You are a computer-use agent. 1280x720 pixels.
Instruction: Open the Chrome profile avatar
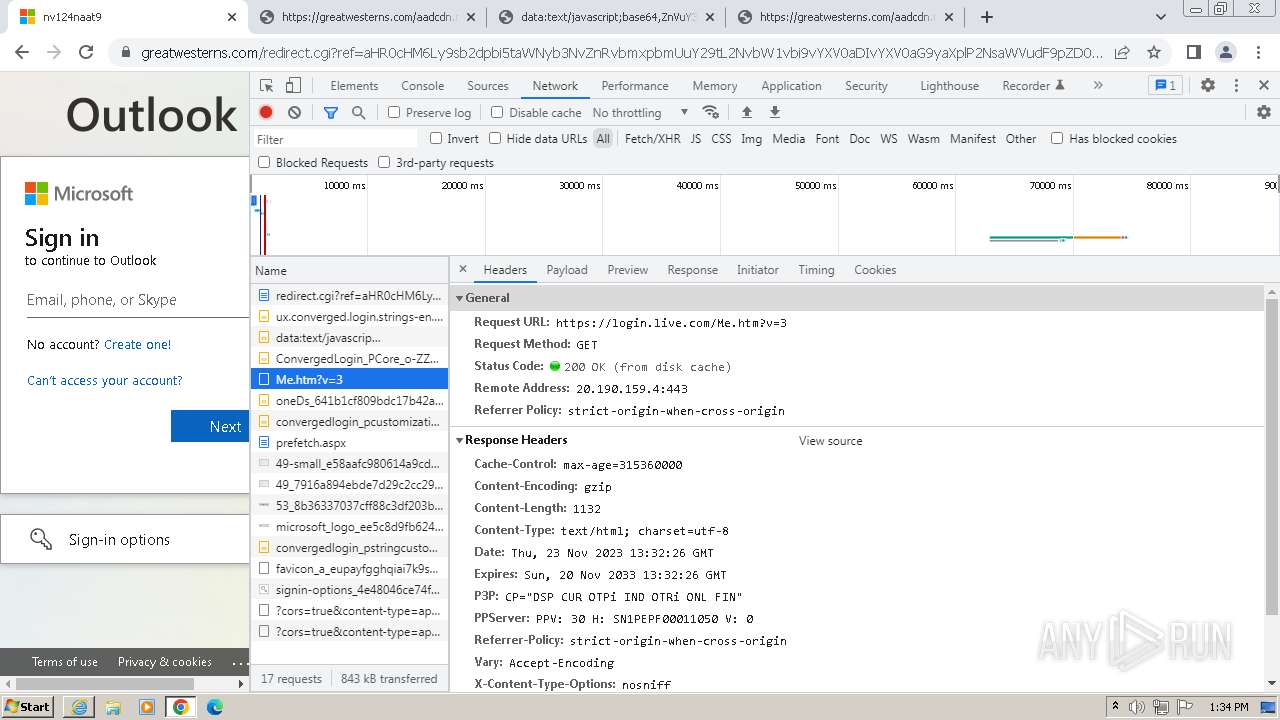pyautogui.click(x=1226, y=53)
